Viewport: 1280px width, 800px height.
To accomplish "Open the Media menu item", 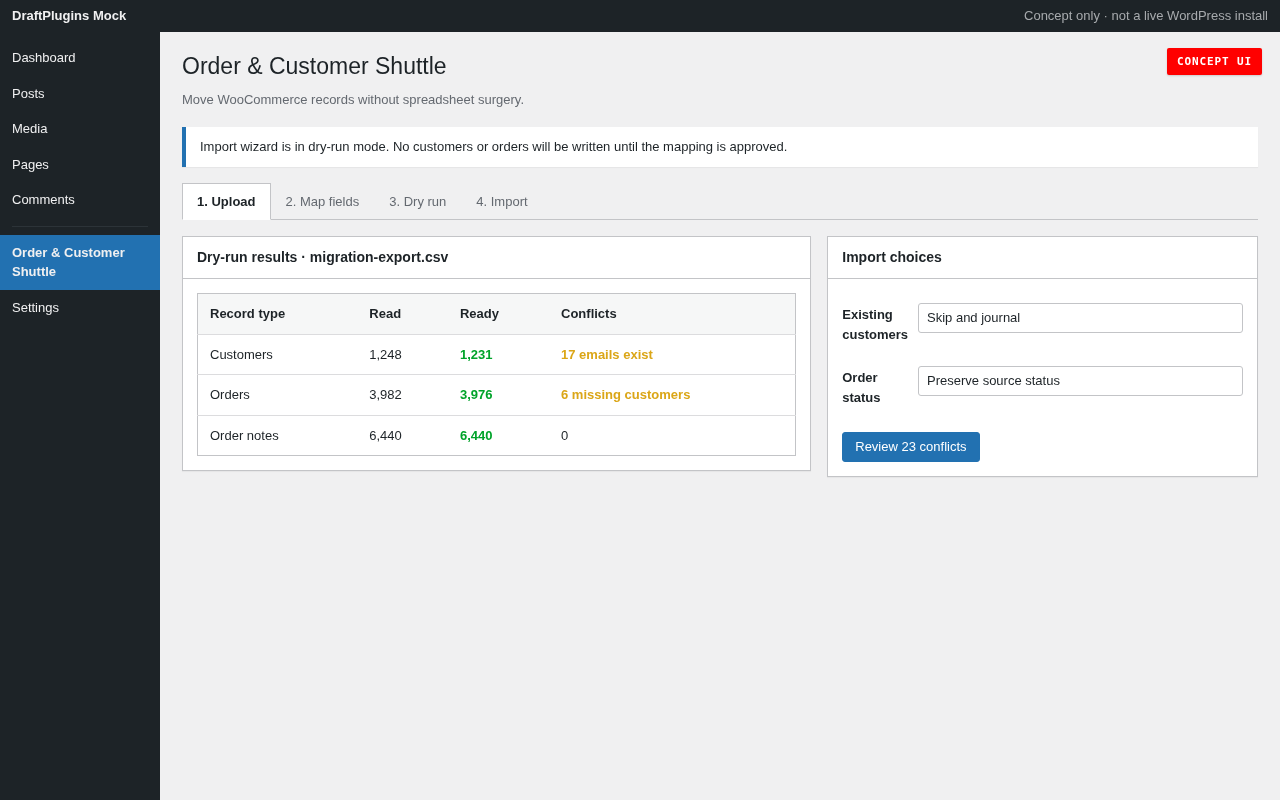I will [80, 129].
